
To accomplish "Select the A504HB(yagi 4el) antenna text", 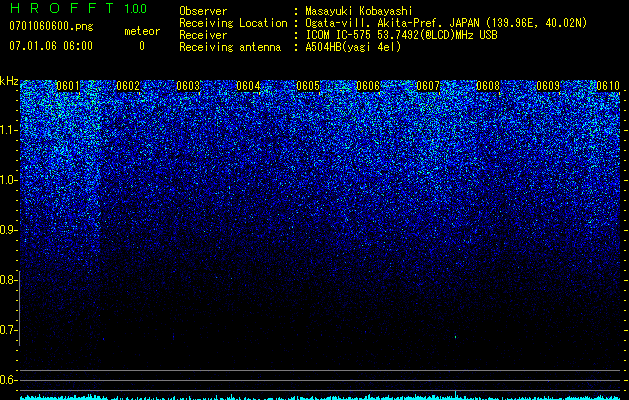I will coord(353,47).
